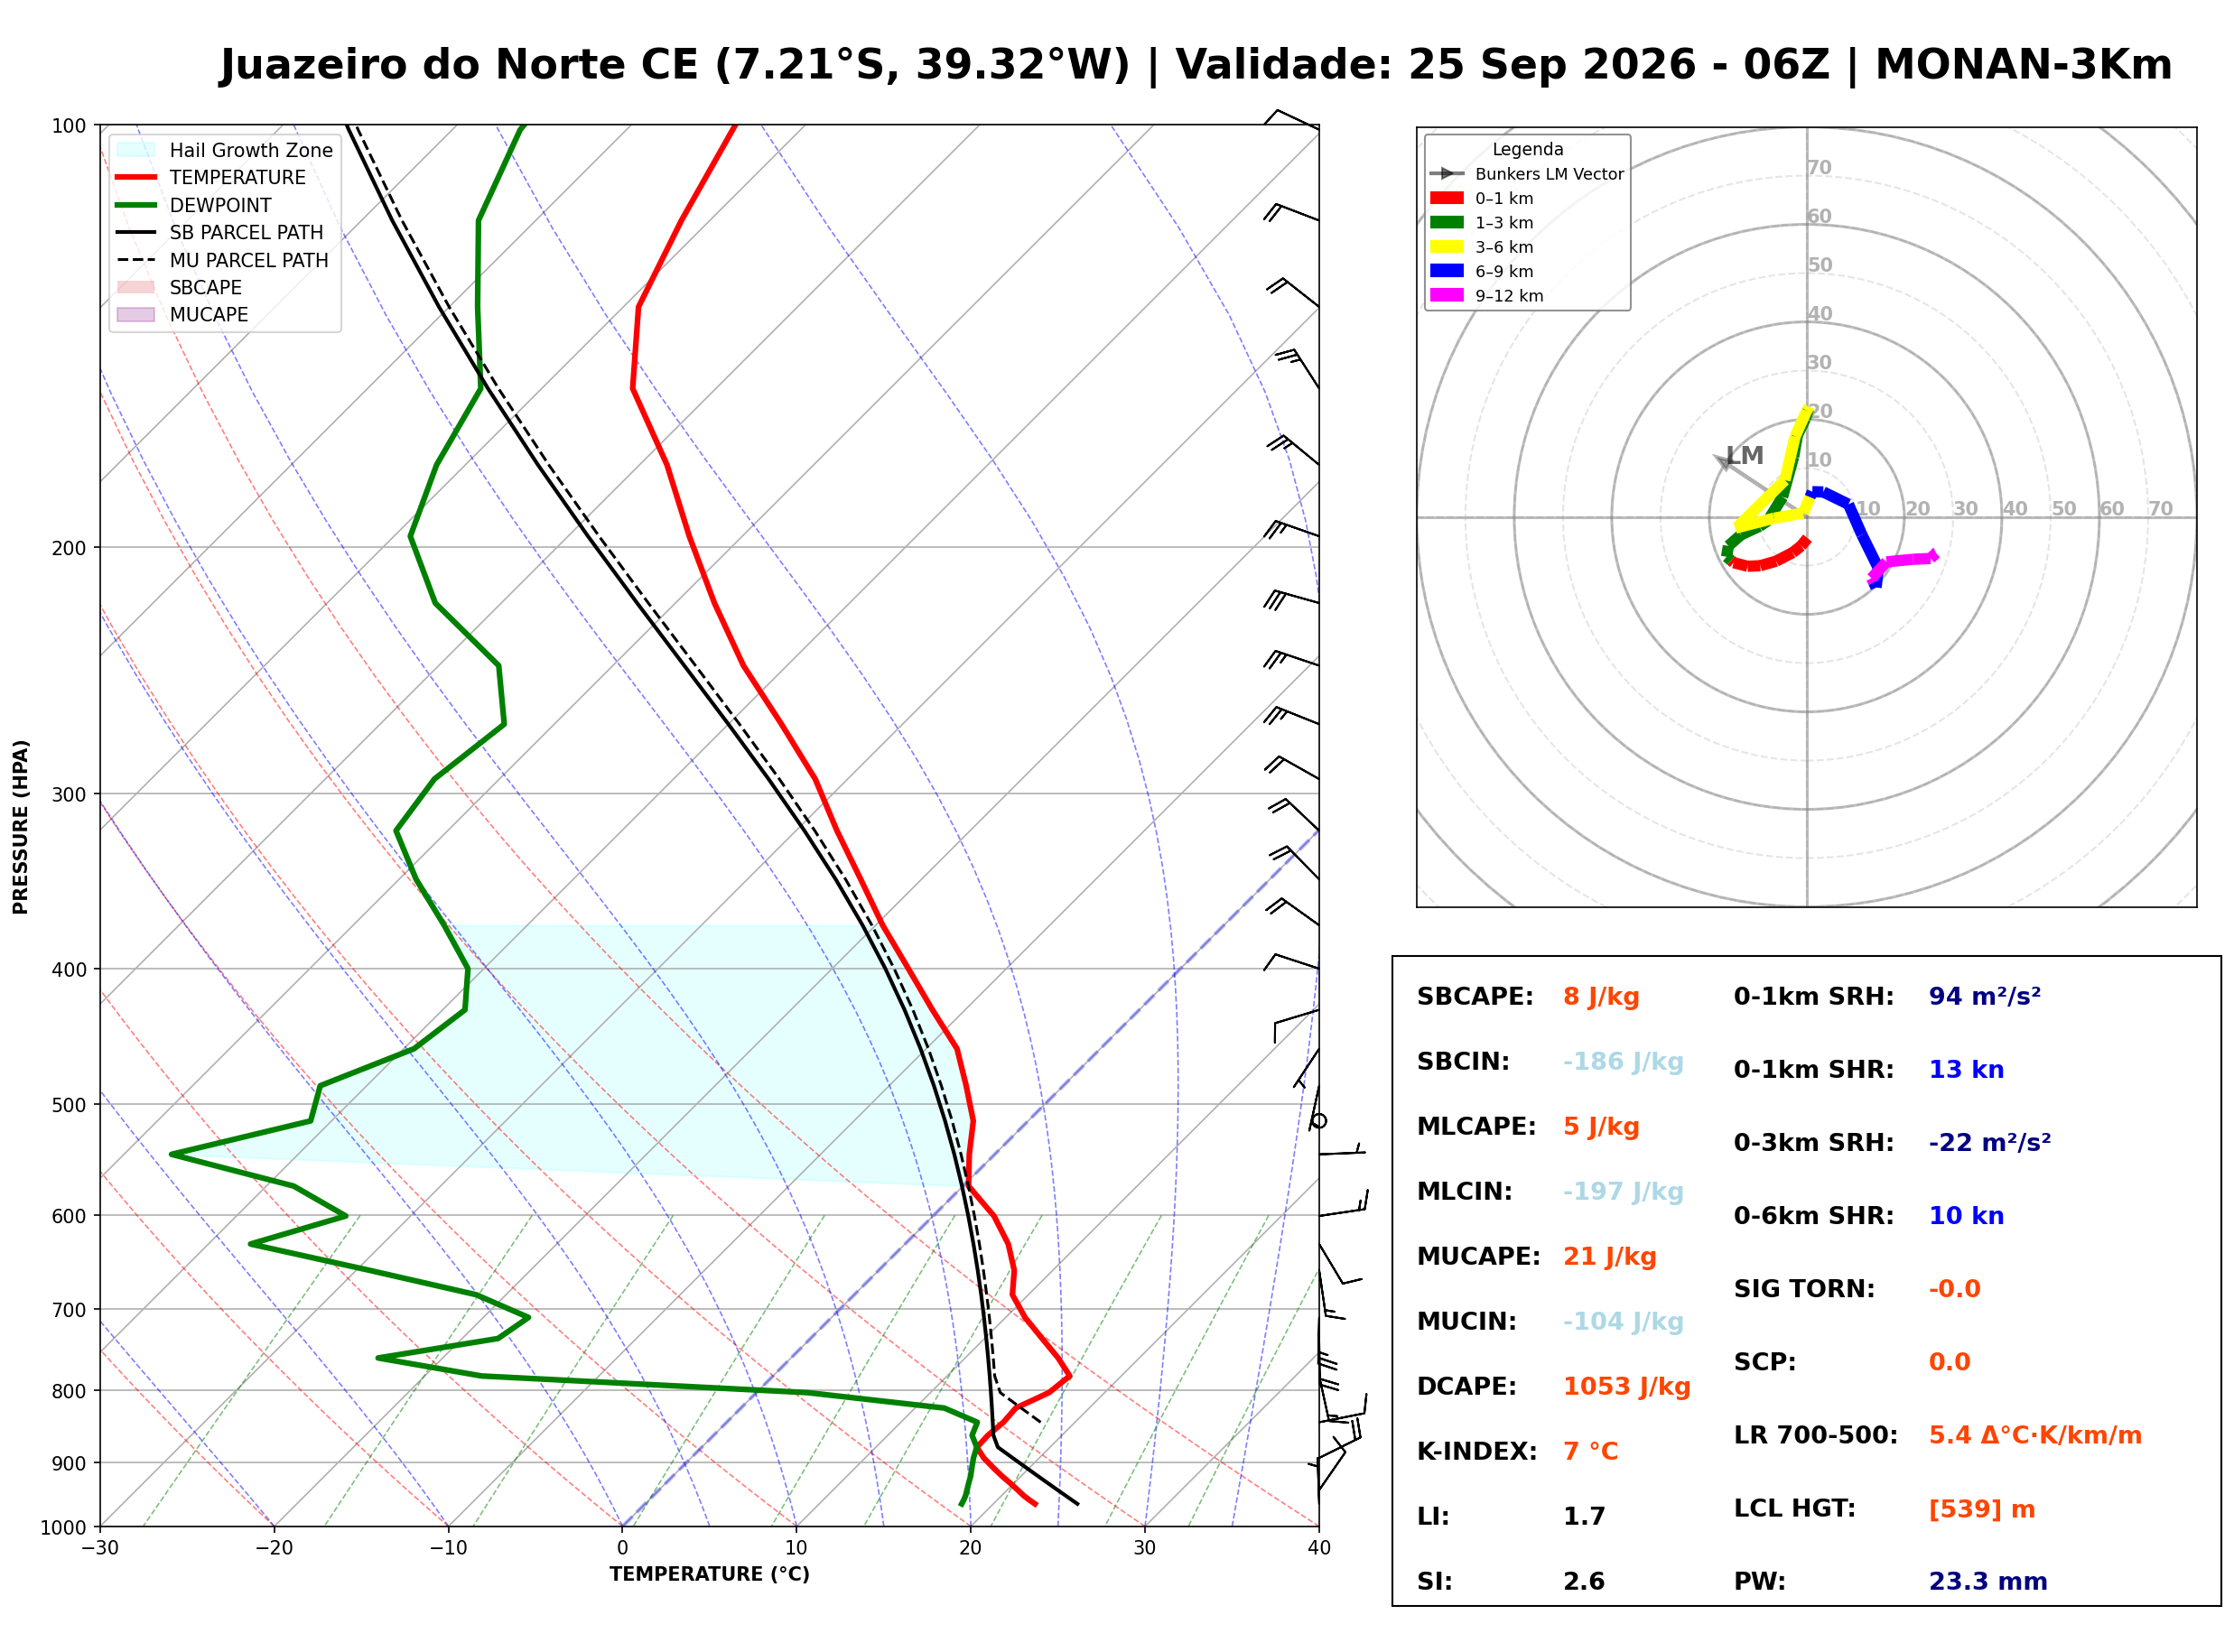Click the TEMPERATURE (°C) axis label

(x=709, y=1574)
